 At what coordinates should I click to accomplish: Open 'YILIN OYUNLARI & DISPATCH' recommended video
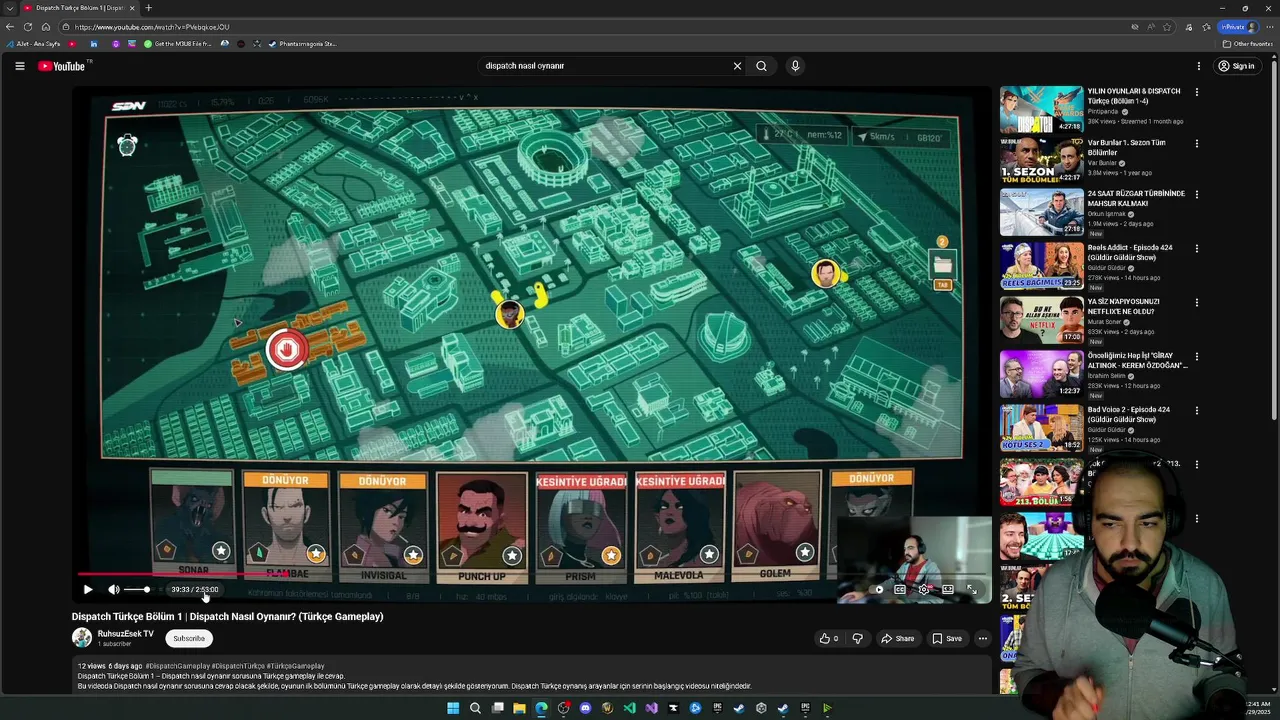(x=1133, y=96)
